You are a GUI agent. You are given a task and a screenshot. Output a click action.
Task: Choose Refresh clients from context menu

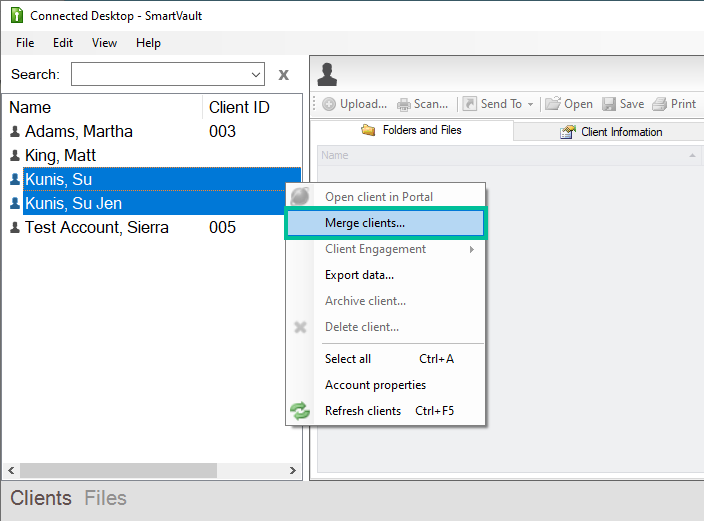pyautogui.click(x=386, y=411)
